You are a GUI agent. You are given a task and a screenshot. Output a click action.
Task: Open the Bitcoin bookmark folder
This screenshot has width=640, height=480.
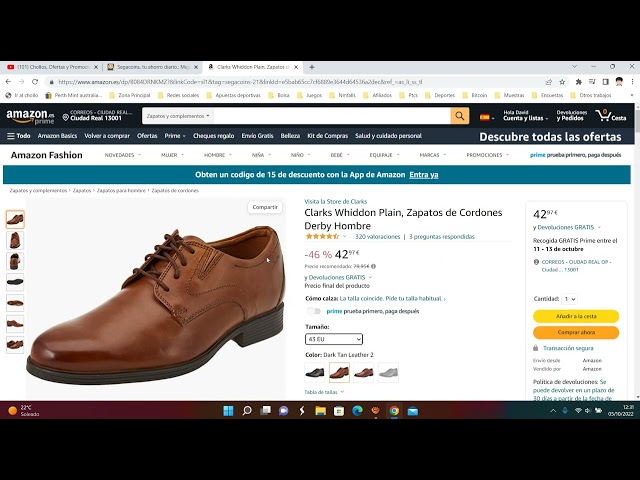pyautogui.click(x=475, y=95)
